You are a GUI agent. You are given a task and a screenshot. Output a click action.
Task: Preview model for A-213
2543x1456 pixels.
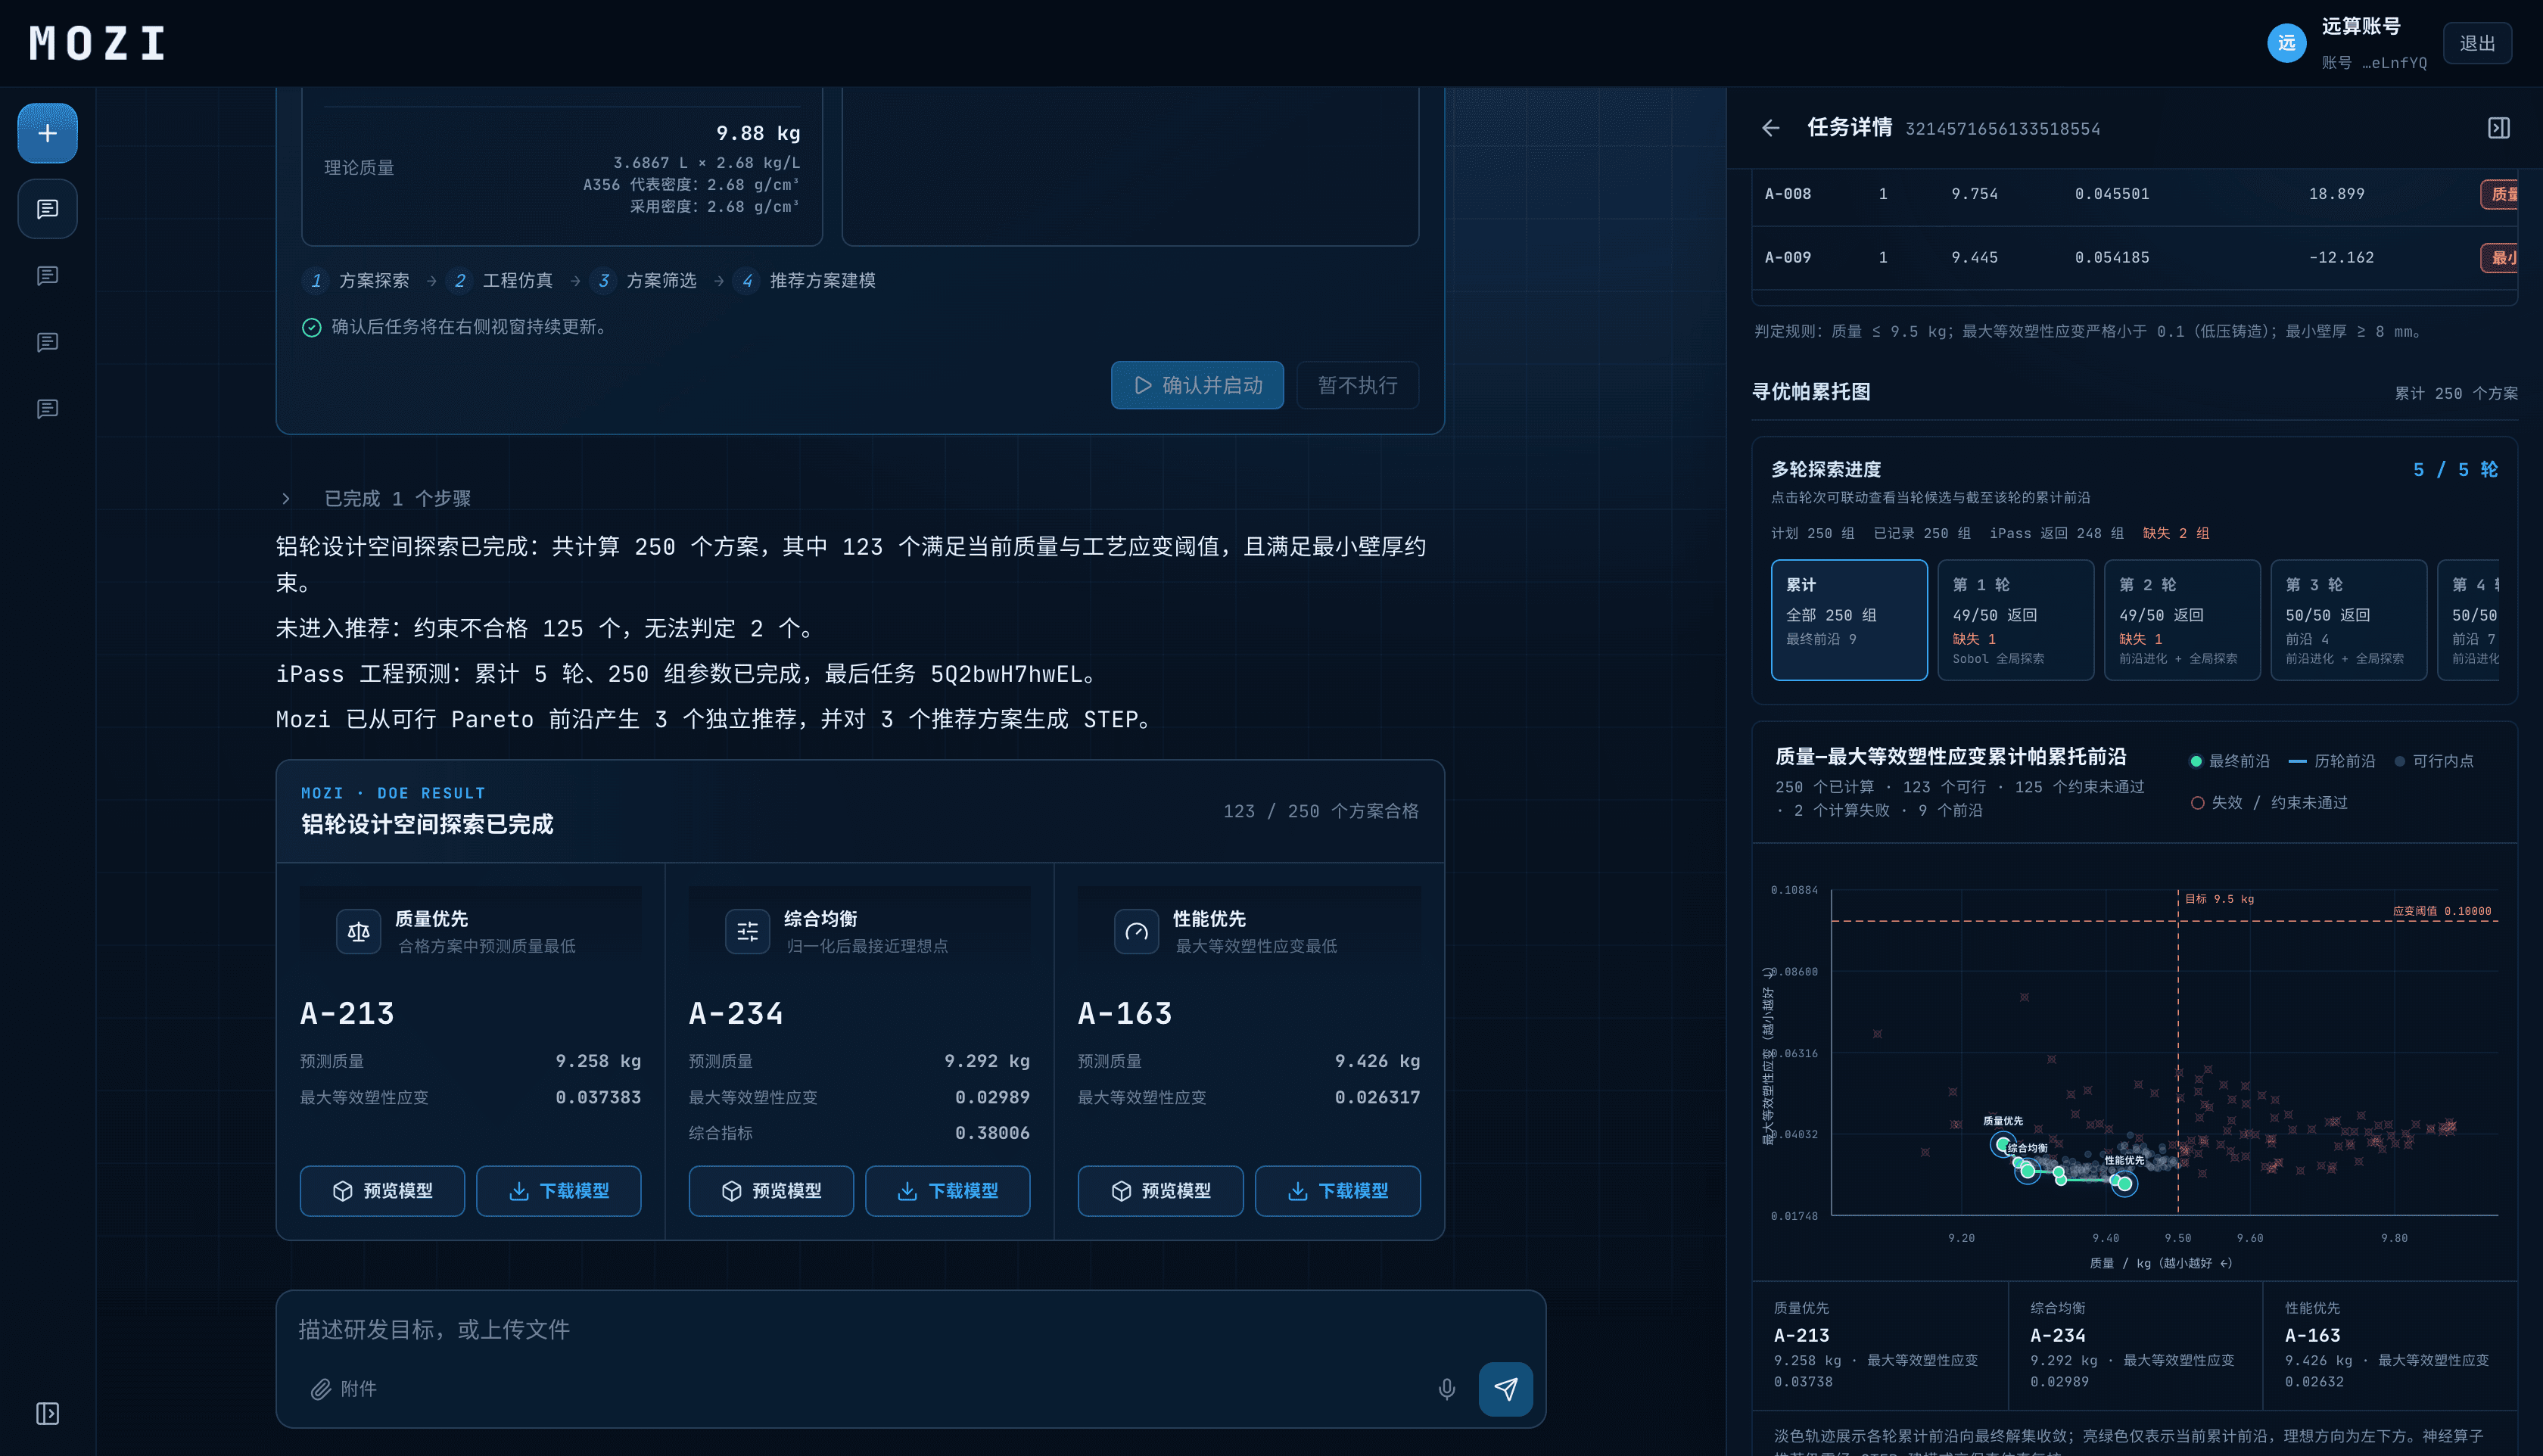[x=382, y=1190]
